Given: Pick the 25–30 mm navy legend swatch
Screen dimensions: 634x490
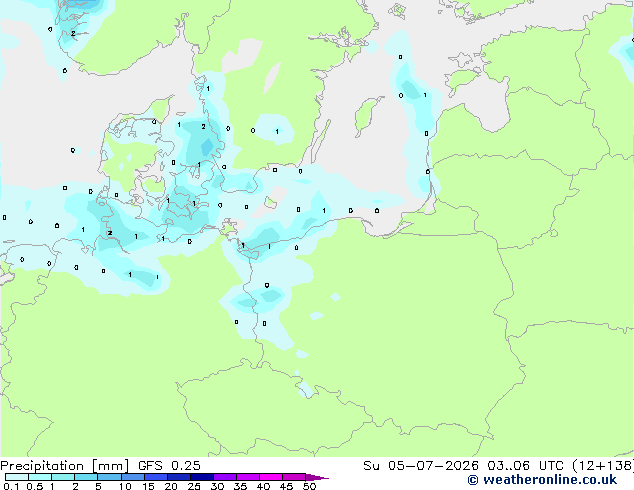Looking at the screenshot, I should [x=202, y=477].
